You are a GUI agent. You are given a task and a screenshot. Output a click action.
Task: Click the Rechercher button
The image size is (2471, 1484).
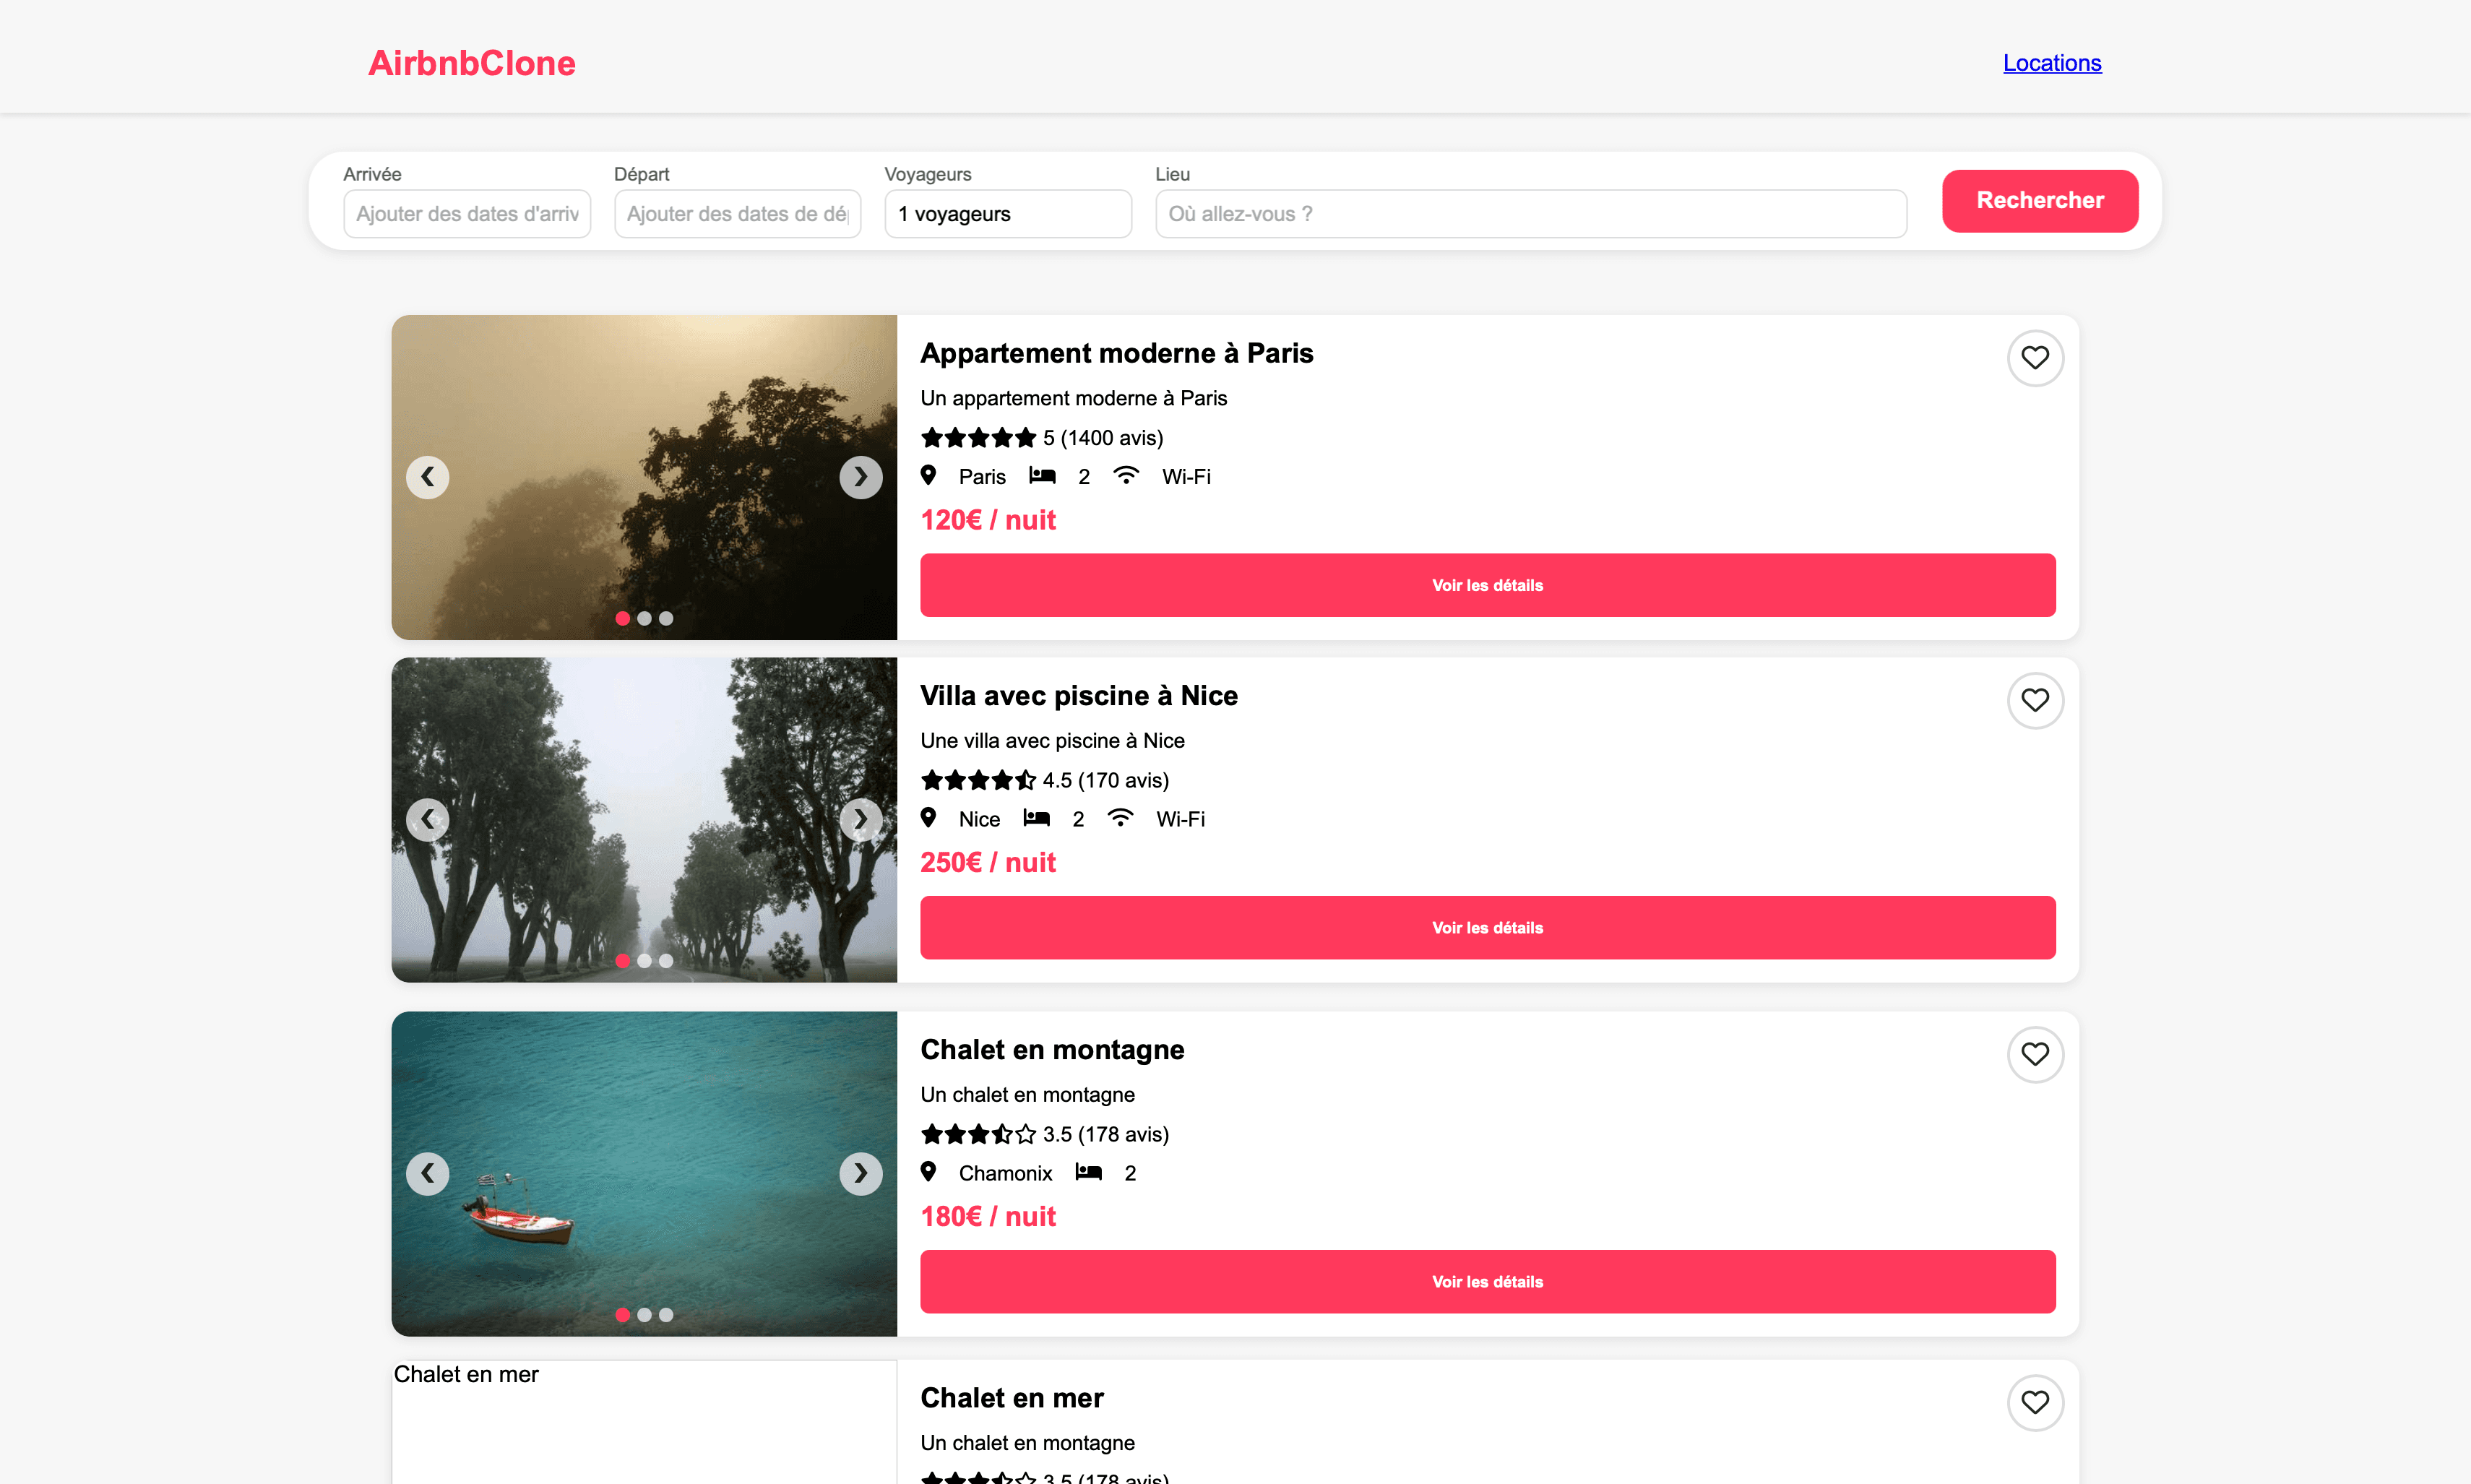click(2039, 201)
